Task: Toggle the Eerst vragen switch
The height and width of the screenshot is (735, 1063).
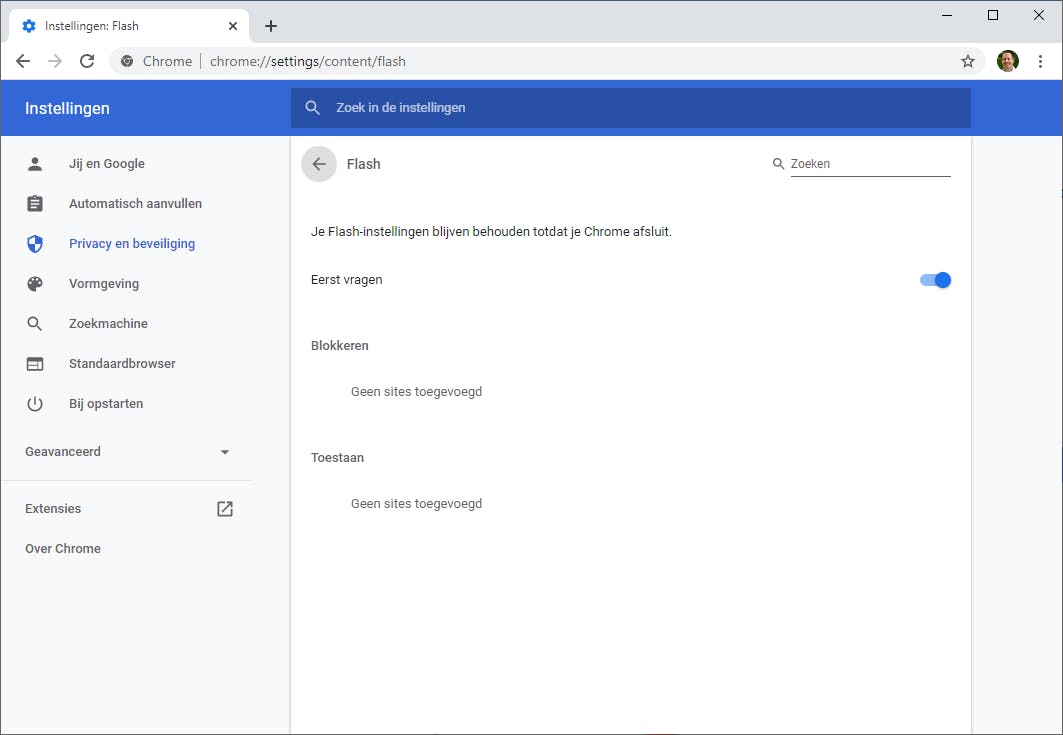Action: 935,280
